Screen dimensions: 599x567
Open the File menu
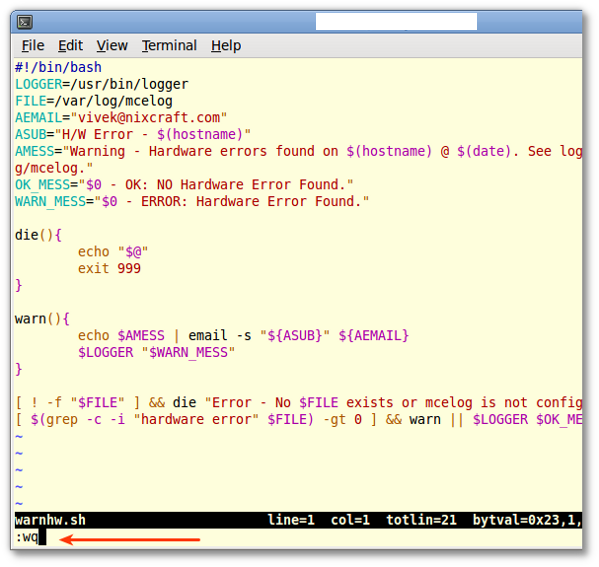tap(33, 46)
